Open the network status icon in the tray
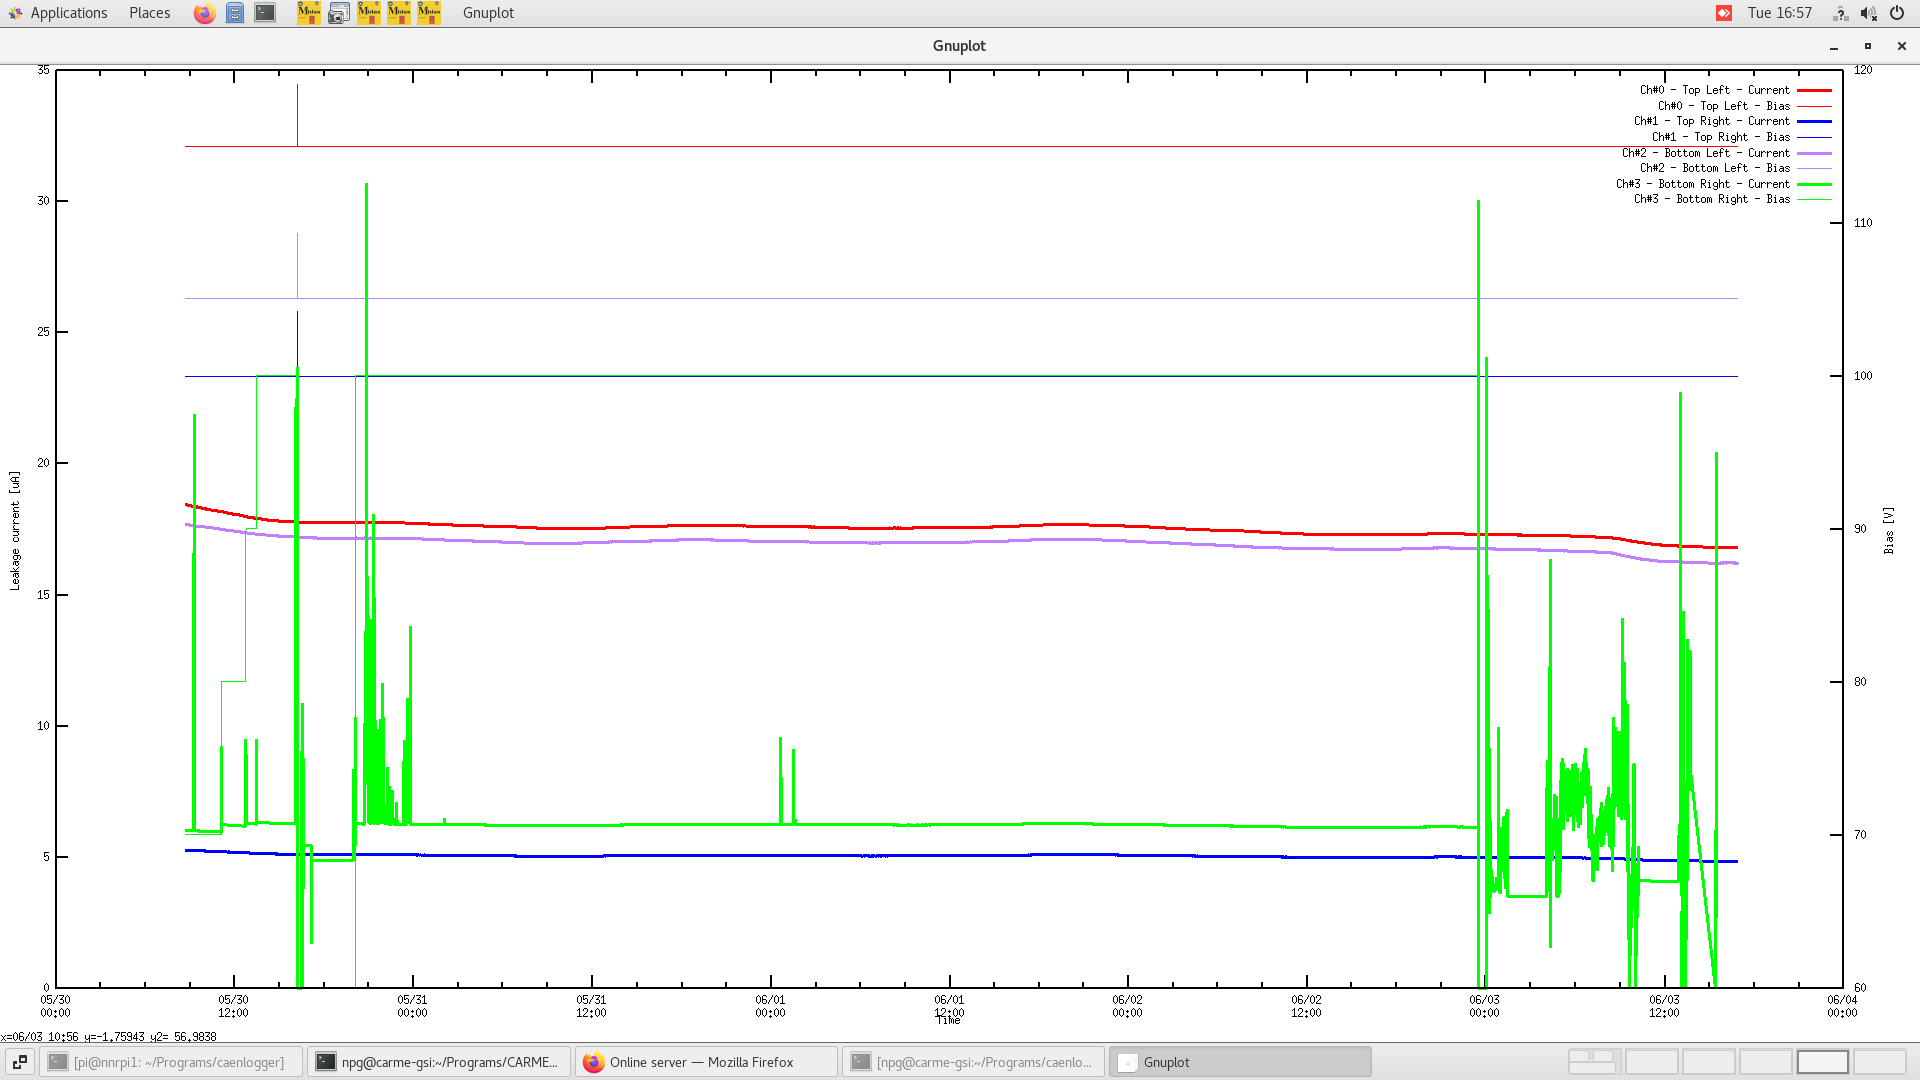1920x1080 pixels. (1840, 13)
